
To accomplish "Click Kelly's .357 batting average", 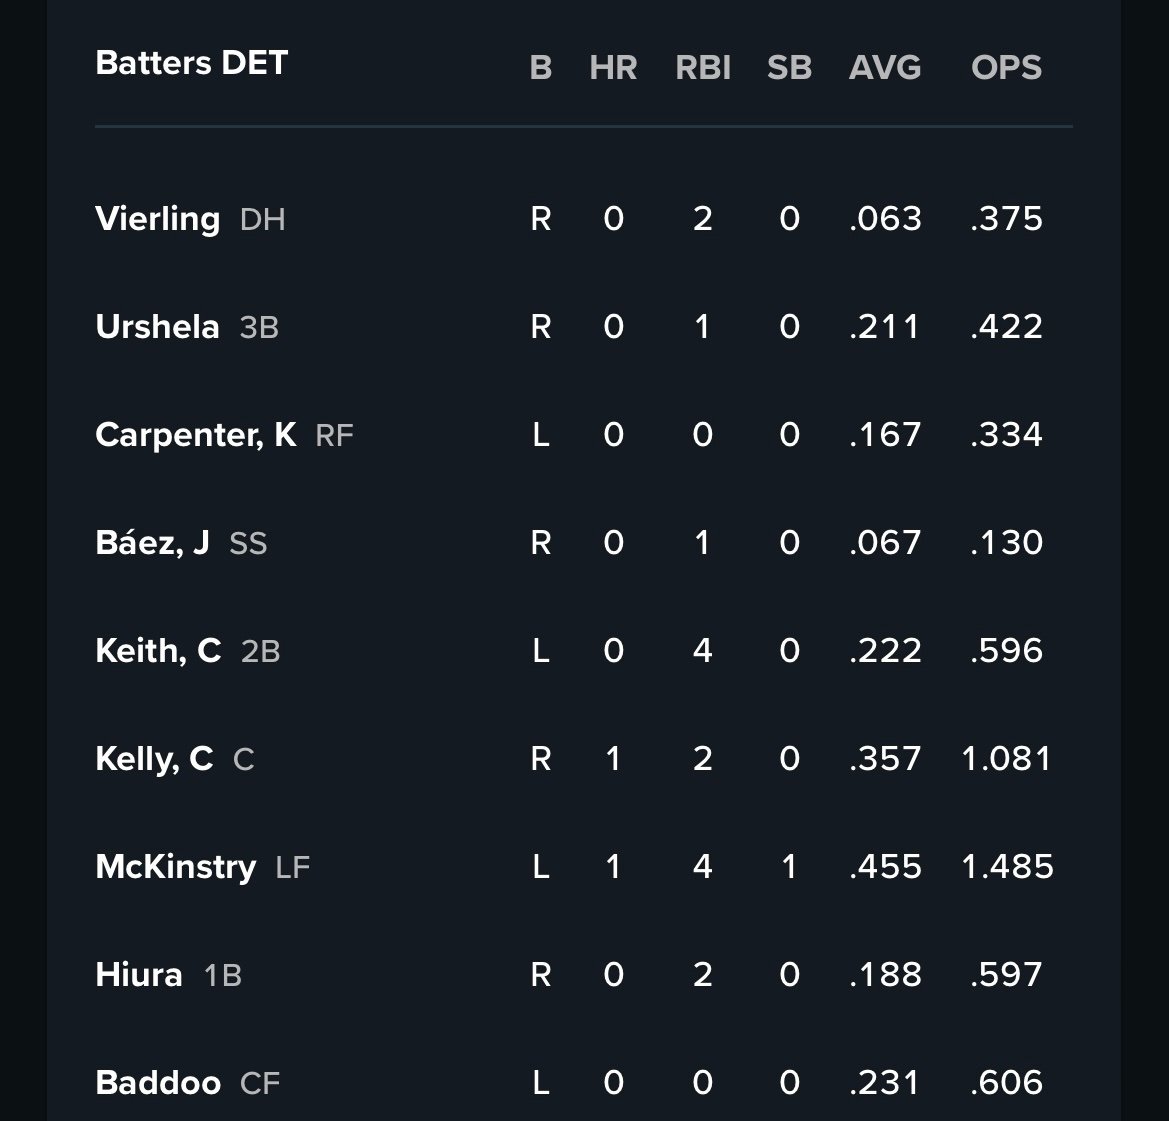I will (885, 759).
